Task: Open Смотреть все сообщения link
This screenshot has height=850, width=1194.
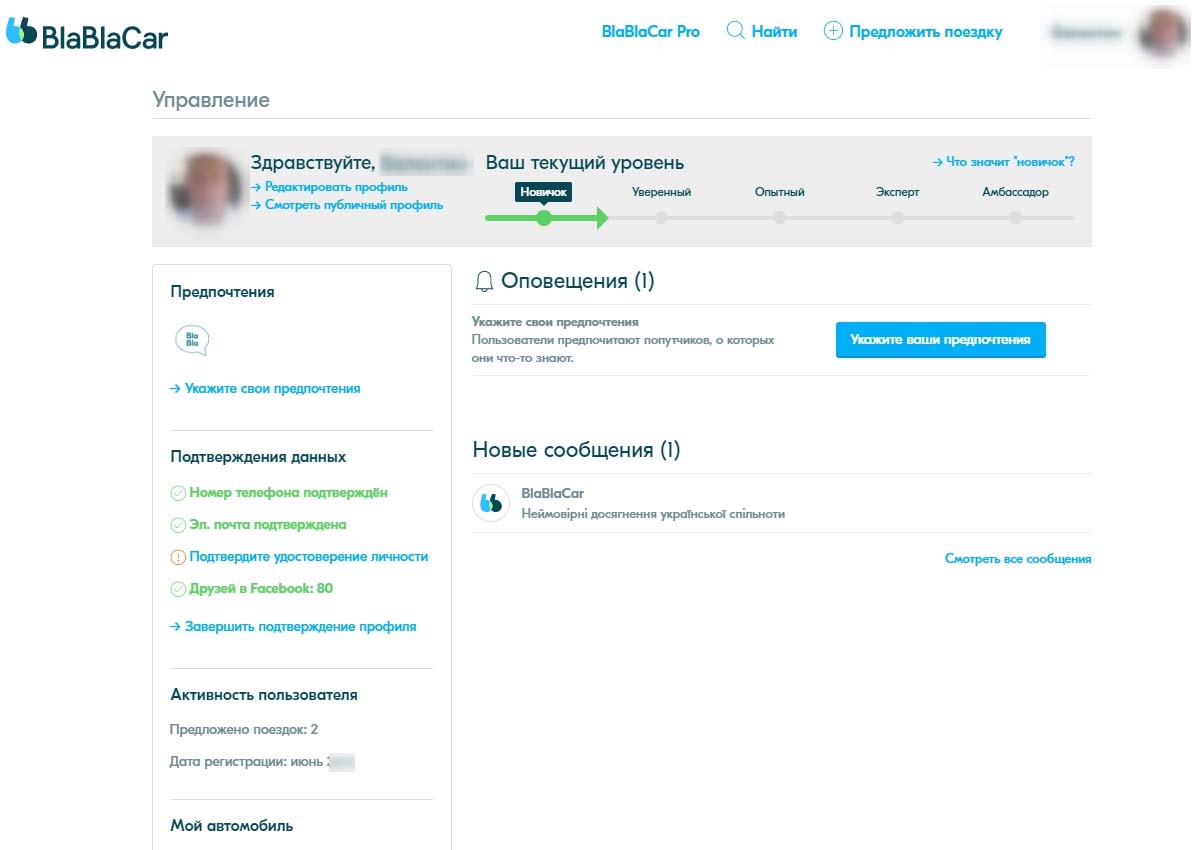Action: tap(1017, 559)
